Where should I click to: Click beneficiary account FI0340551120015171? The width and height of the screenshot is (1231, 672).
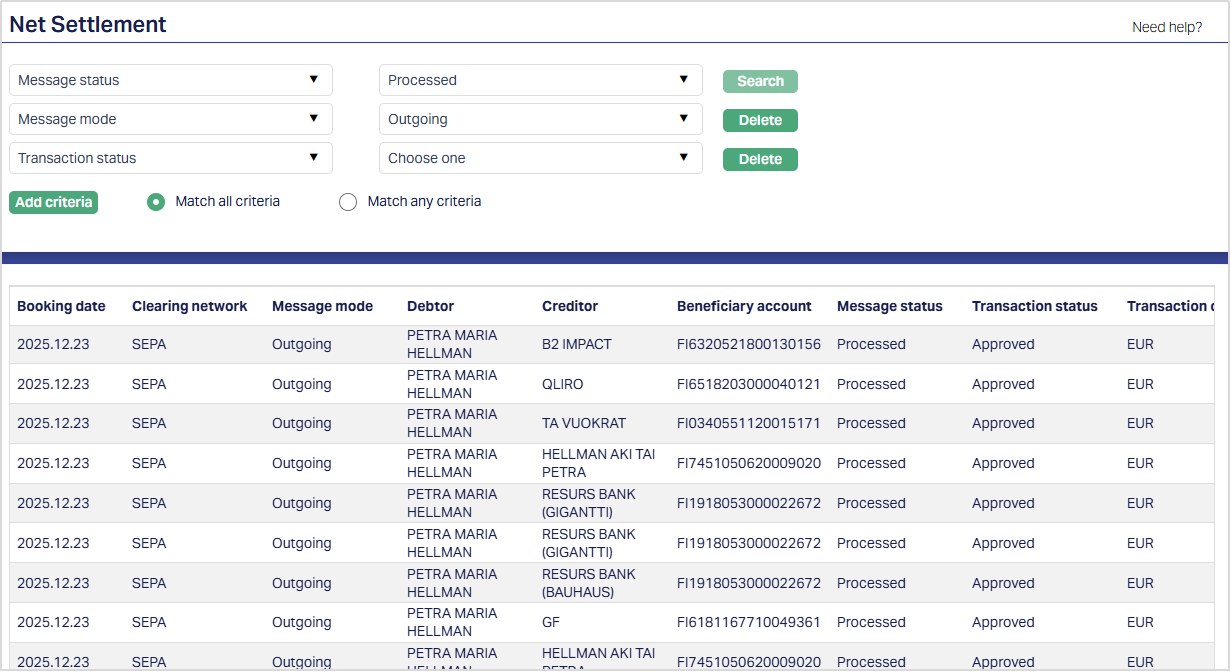[749, 423]
